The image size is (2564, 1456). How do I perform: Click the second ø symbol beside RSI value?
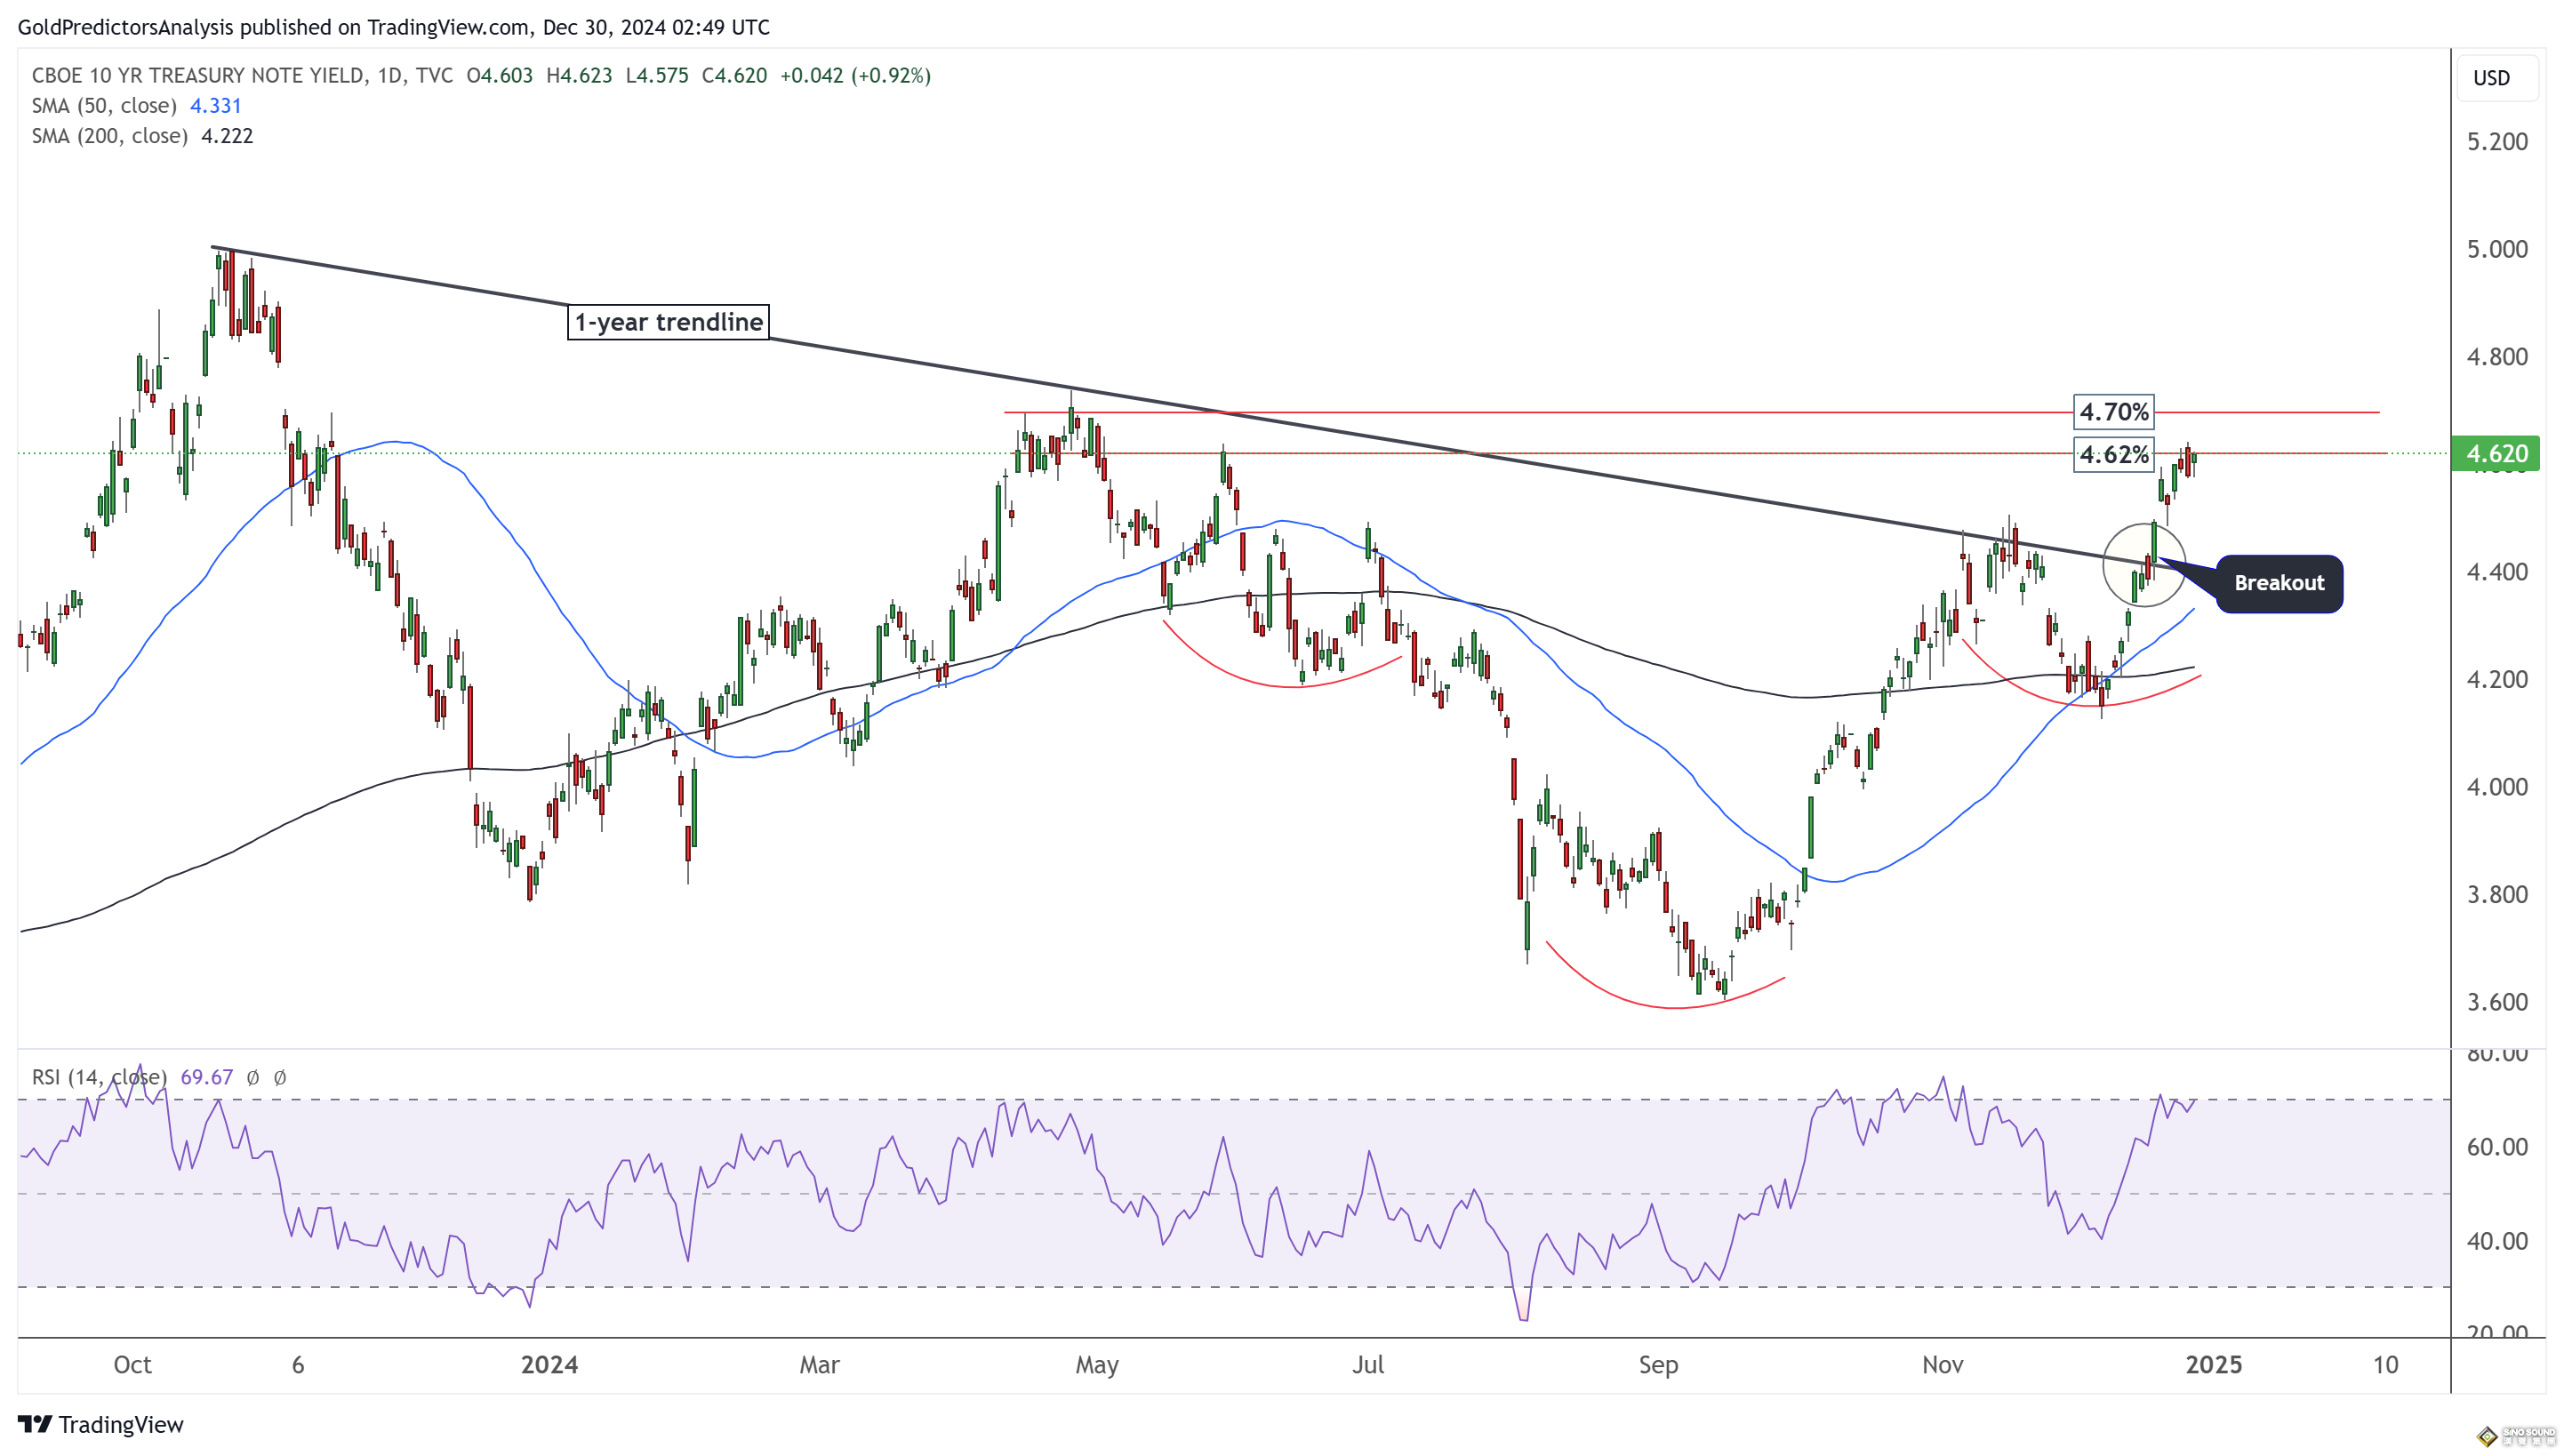point(280,1077)
